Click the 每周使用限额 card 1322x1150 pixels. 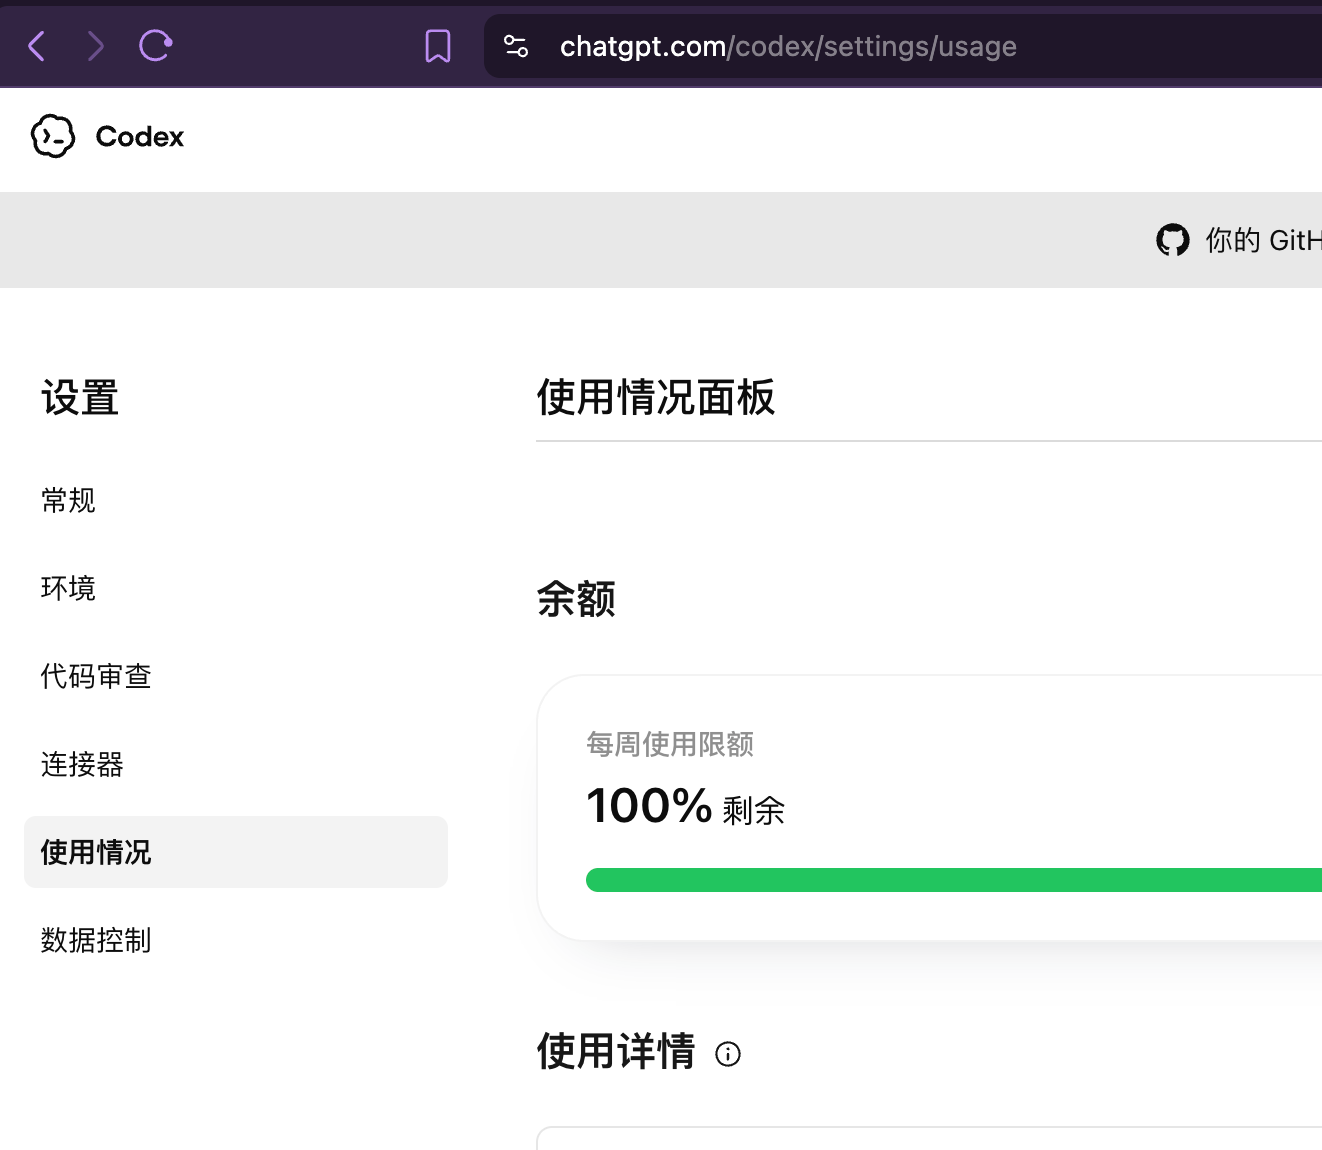[930, 808]
